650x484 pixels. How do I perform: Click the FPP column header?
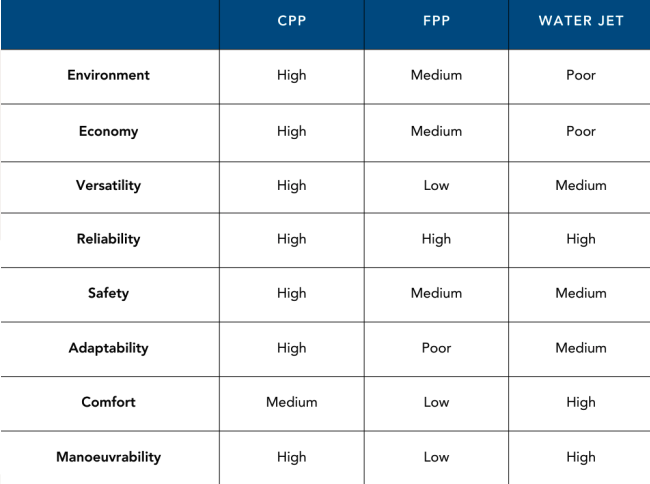coord(436,21)
